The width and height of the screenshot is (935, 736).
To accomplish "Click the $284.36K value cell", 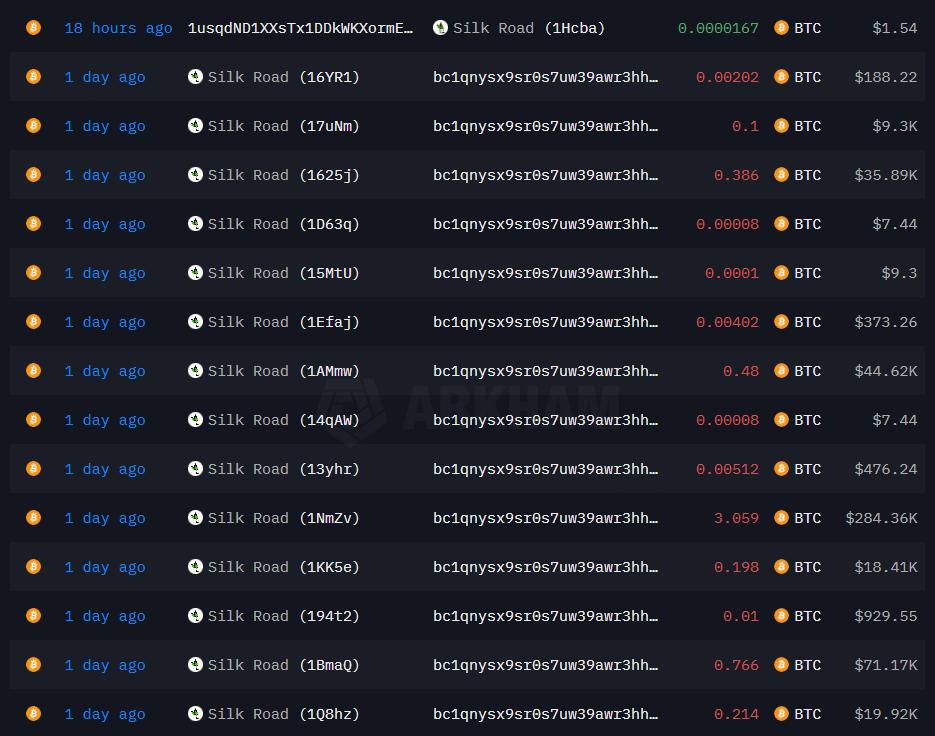I will coord(881,518).
